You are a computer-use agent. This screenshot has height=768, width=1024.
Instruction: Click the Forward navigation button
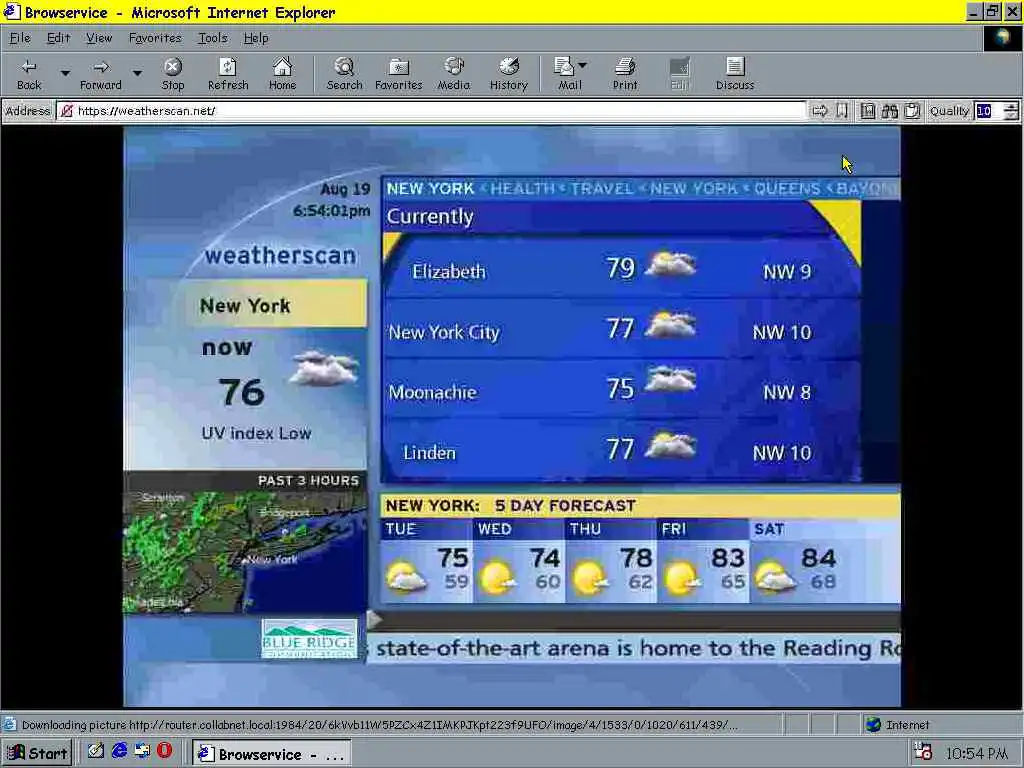101,74
